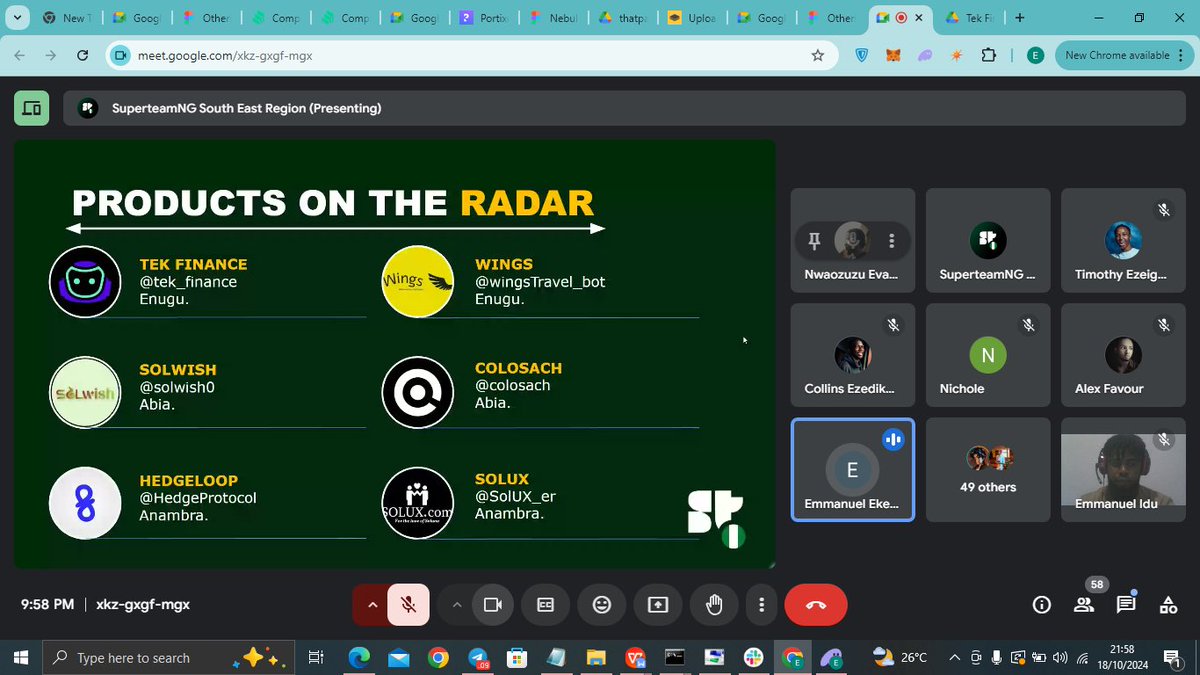Click the presented slide Products on the Radar

(x=394, y=354)
